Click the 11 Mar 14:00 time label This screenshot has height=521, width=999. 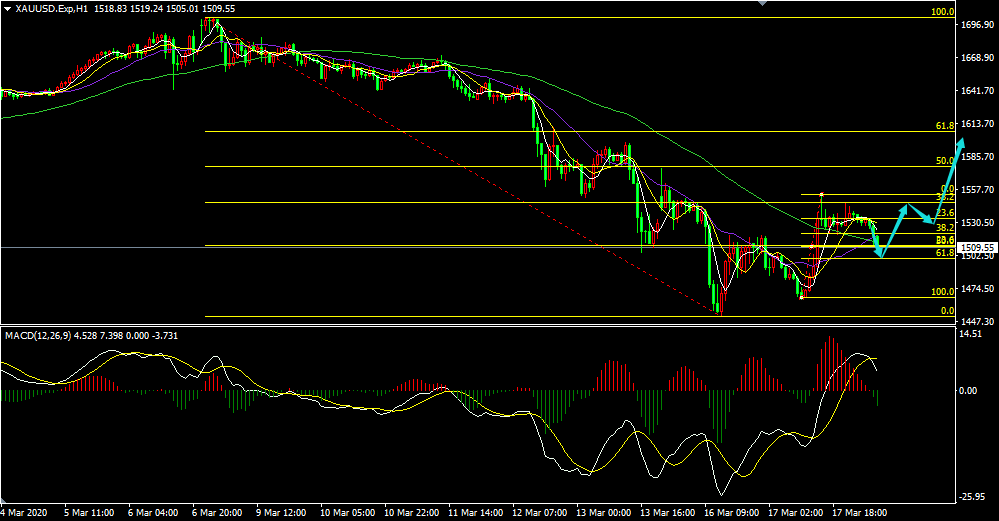pos(475,513)
